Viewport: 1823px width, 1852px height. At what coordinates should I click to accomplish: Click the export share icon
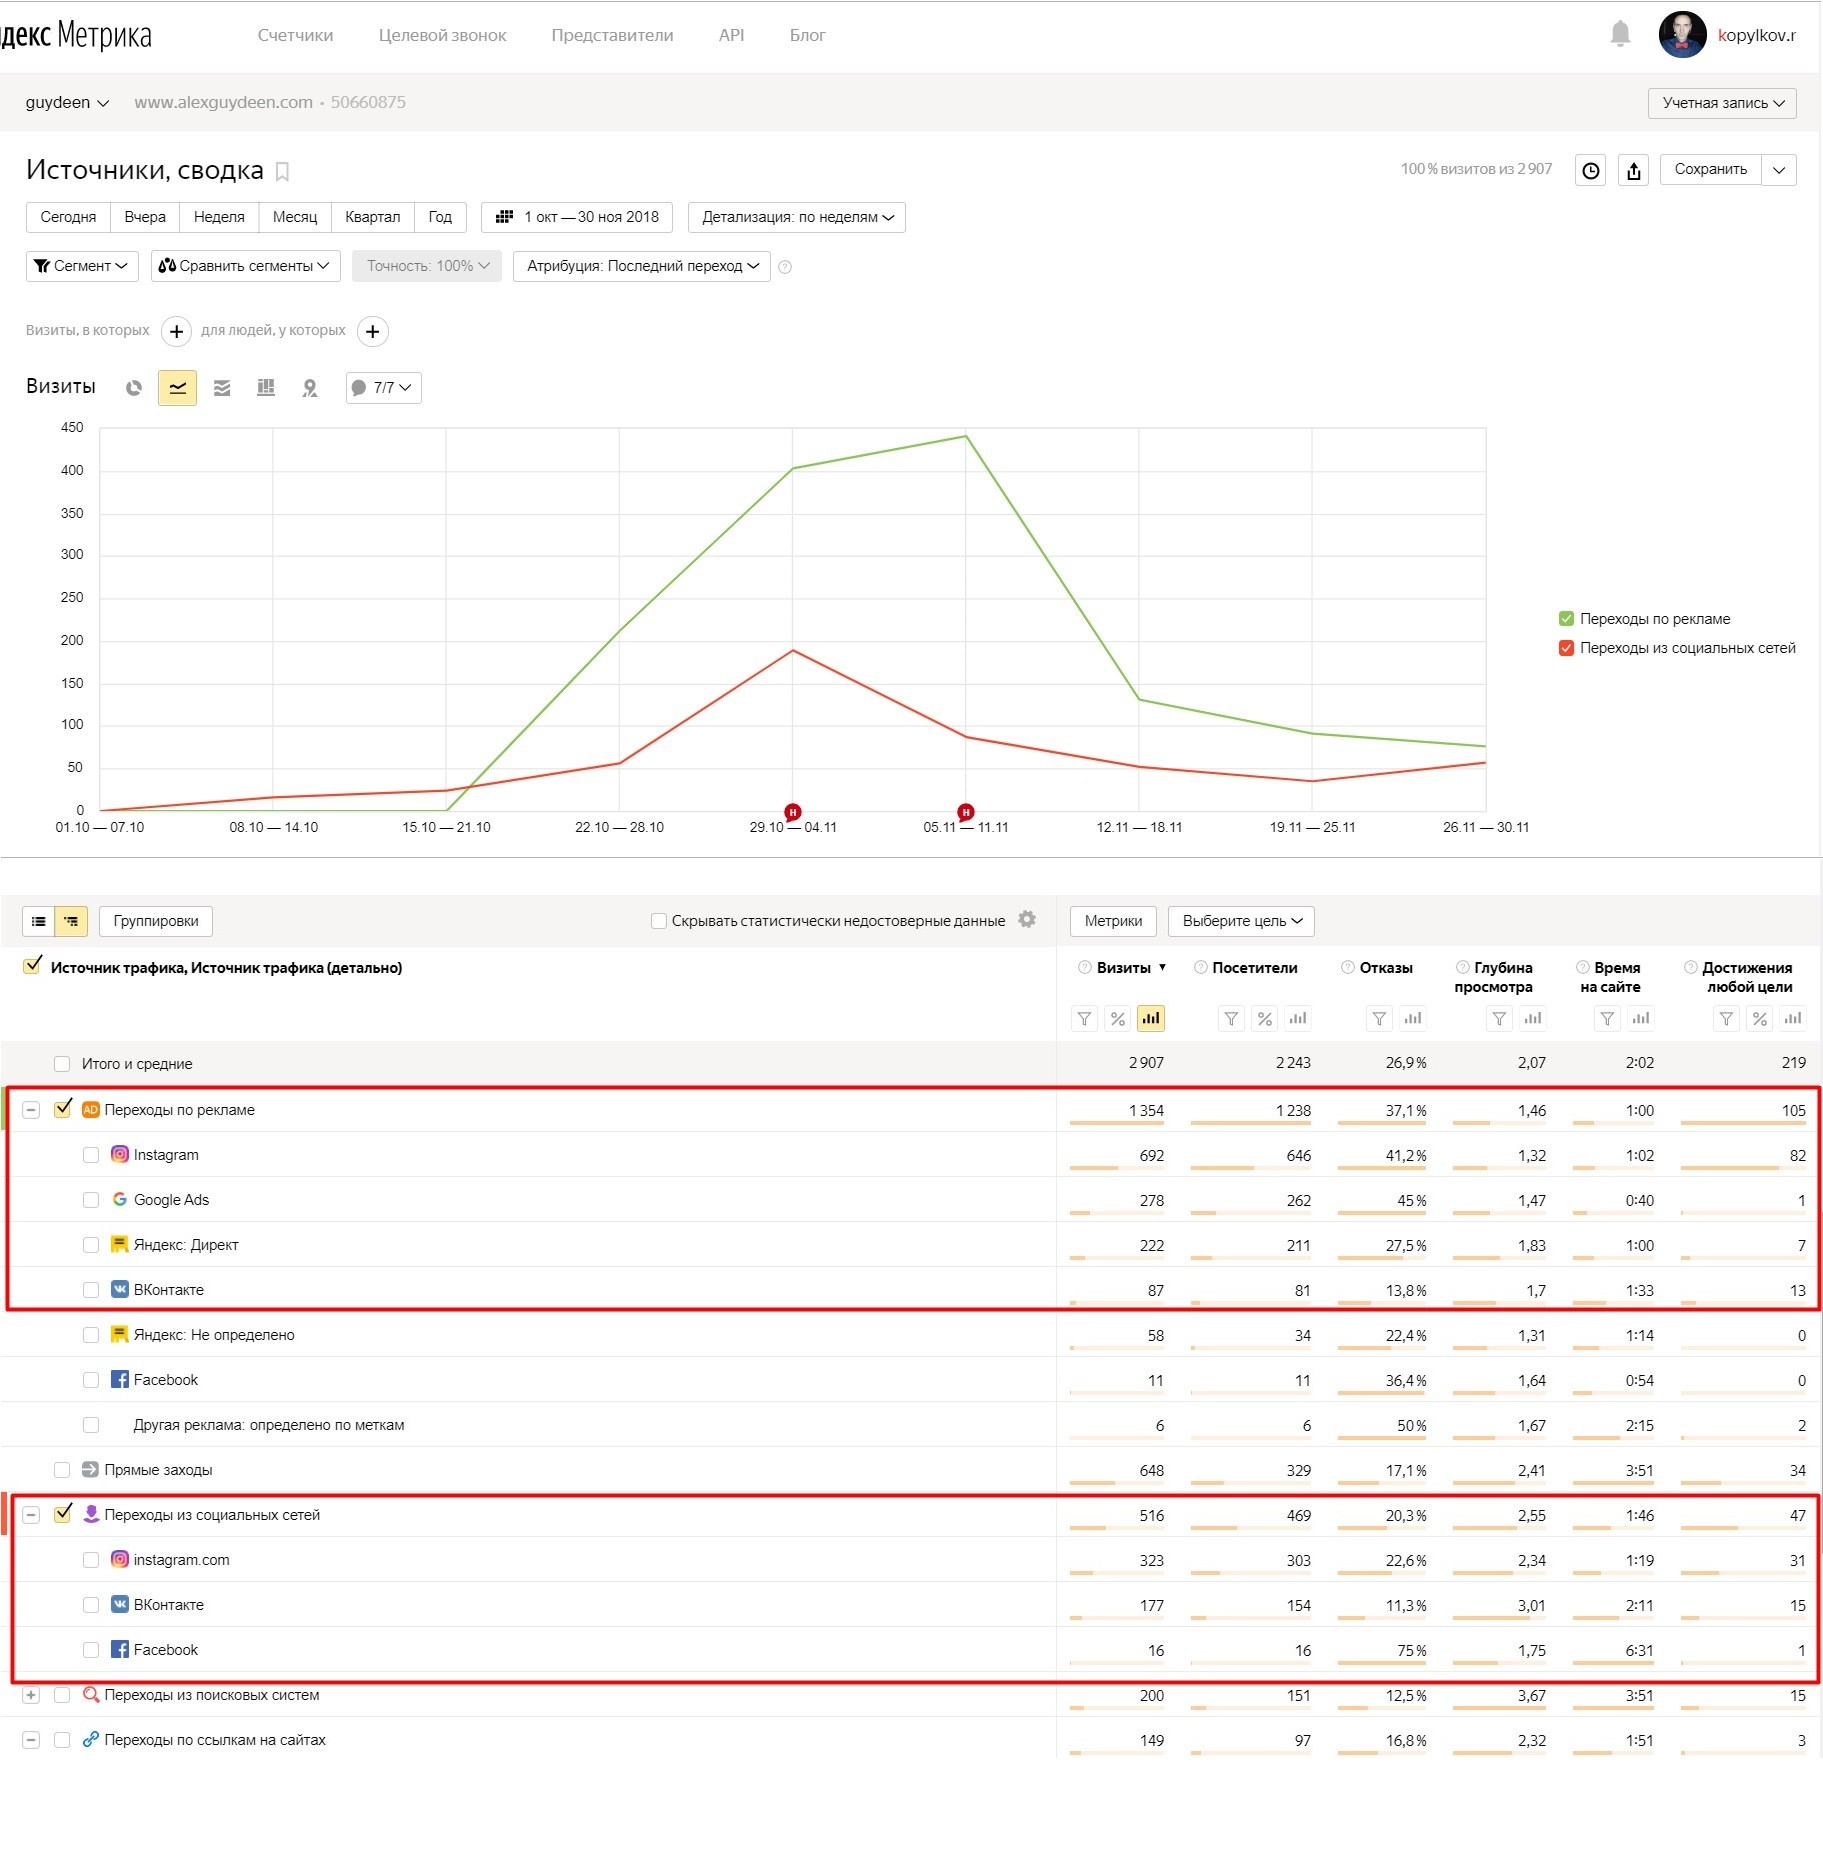tap(1634, 170)
